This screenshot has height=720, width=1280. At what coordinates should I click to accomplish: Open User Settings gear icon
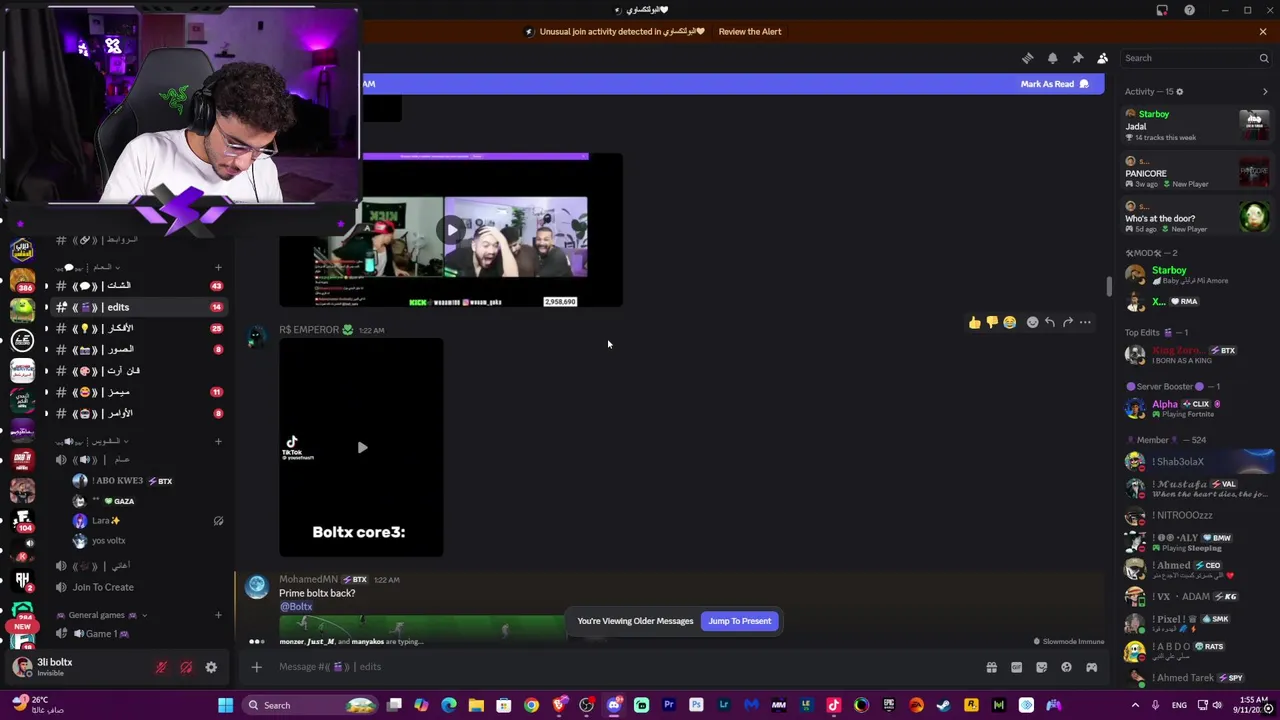211,667
